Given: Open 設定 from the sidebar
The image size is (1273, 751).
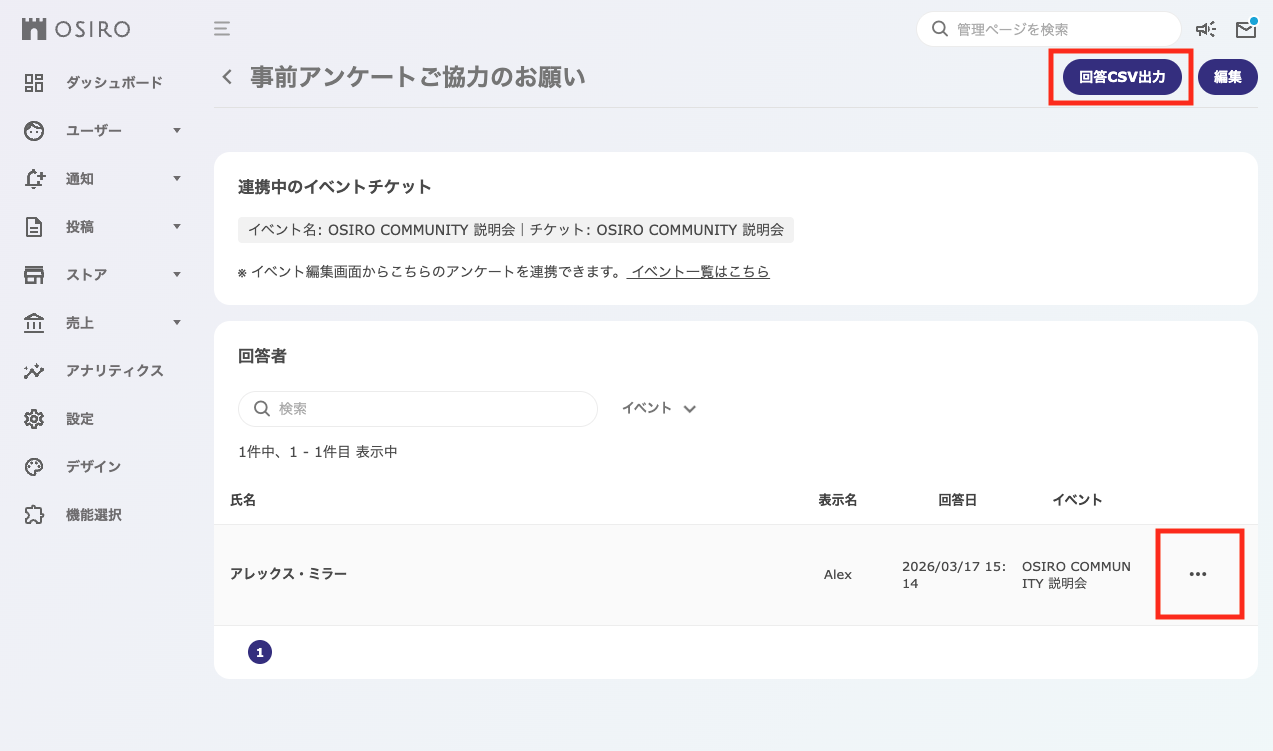Looking at the screenshot, I should point(79,419).
